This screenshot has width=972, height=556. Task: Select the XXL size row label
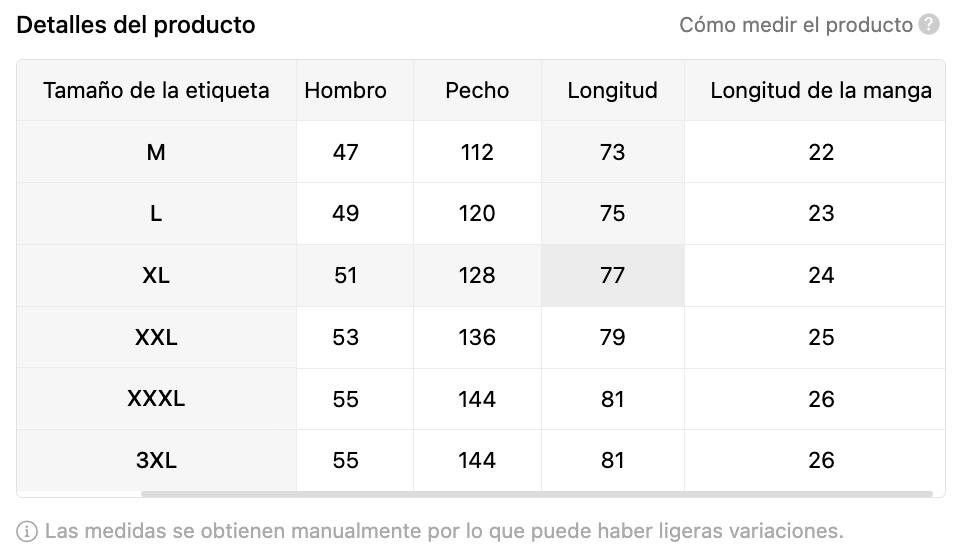point(156,337)
